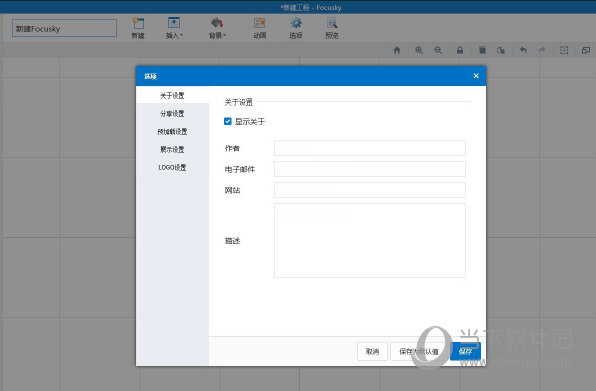The width and height of the screenshot is (596, 391).
Task: Click the 取消 (Cancel) button
Action: [372, 351]
